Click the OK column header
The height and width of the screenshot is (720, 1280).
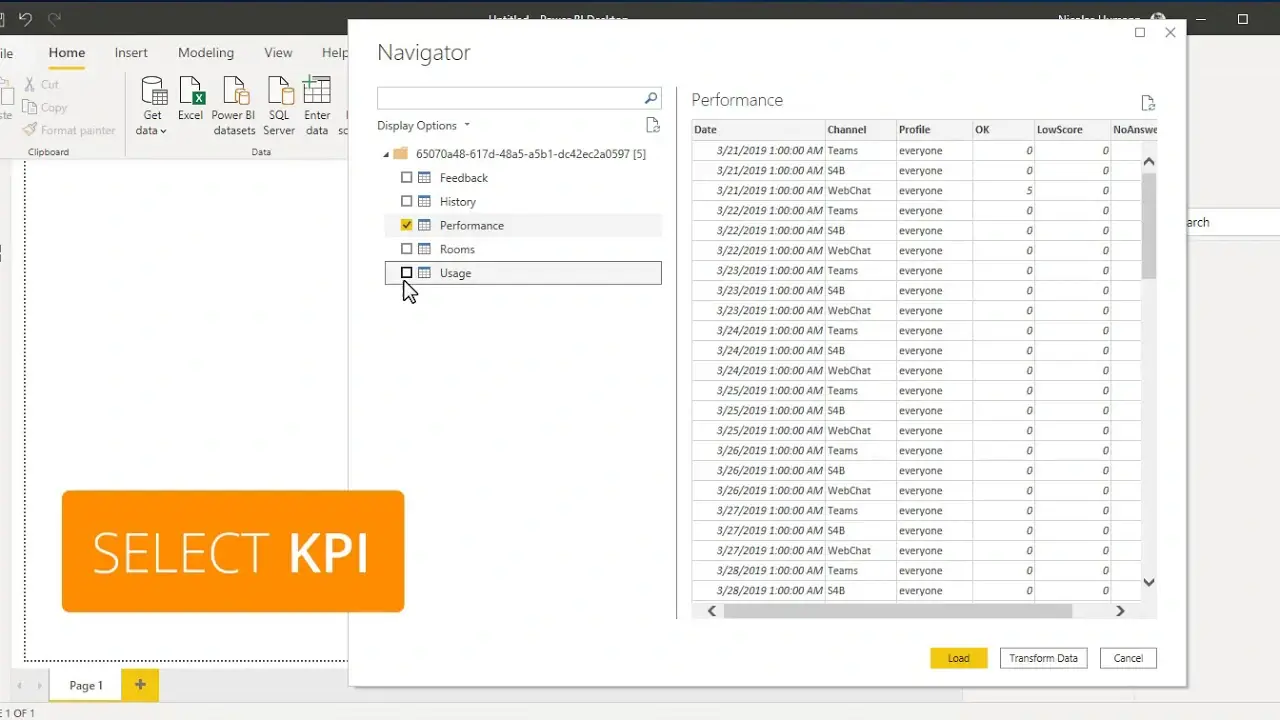click(1003, 129)
